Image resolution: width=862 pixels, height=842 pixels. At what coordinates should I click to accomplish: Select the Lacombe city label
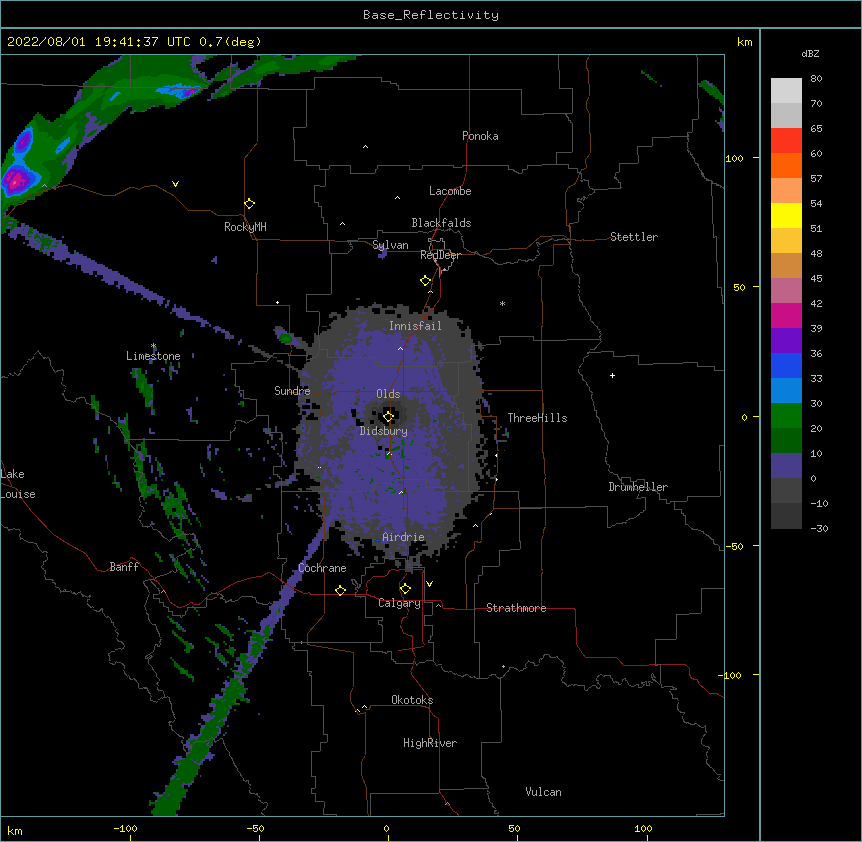click(x=450, y=191)
